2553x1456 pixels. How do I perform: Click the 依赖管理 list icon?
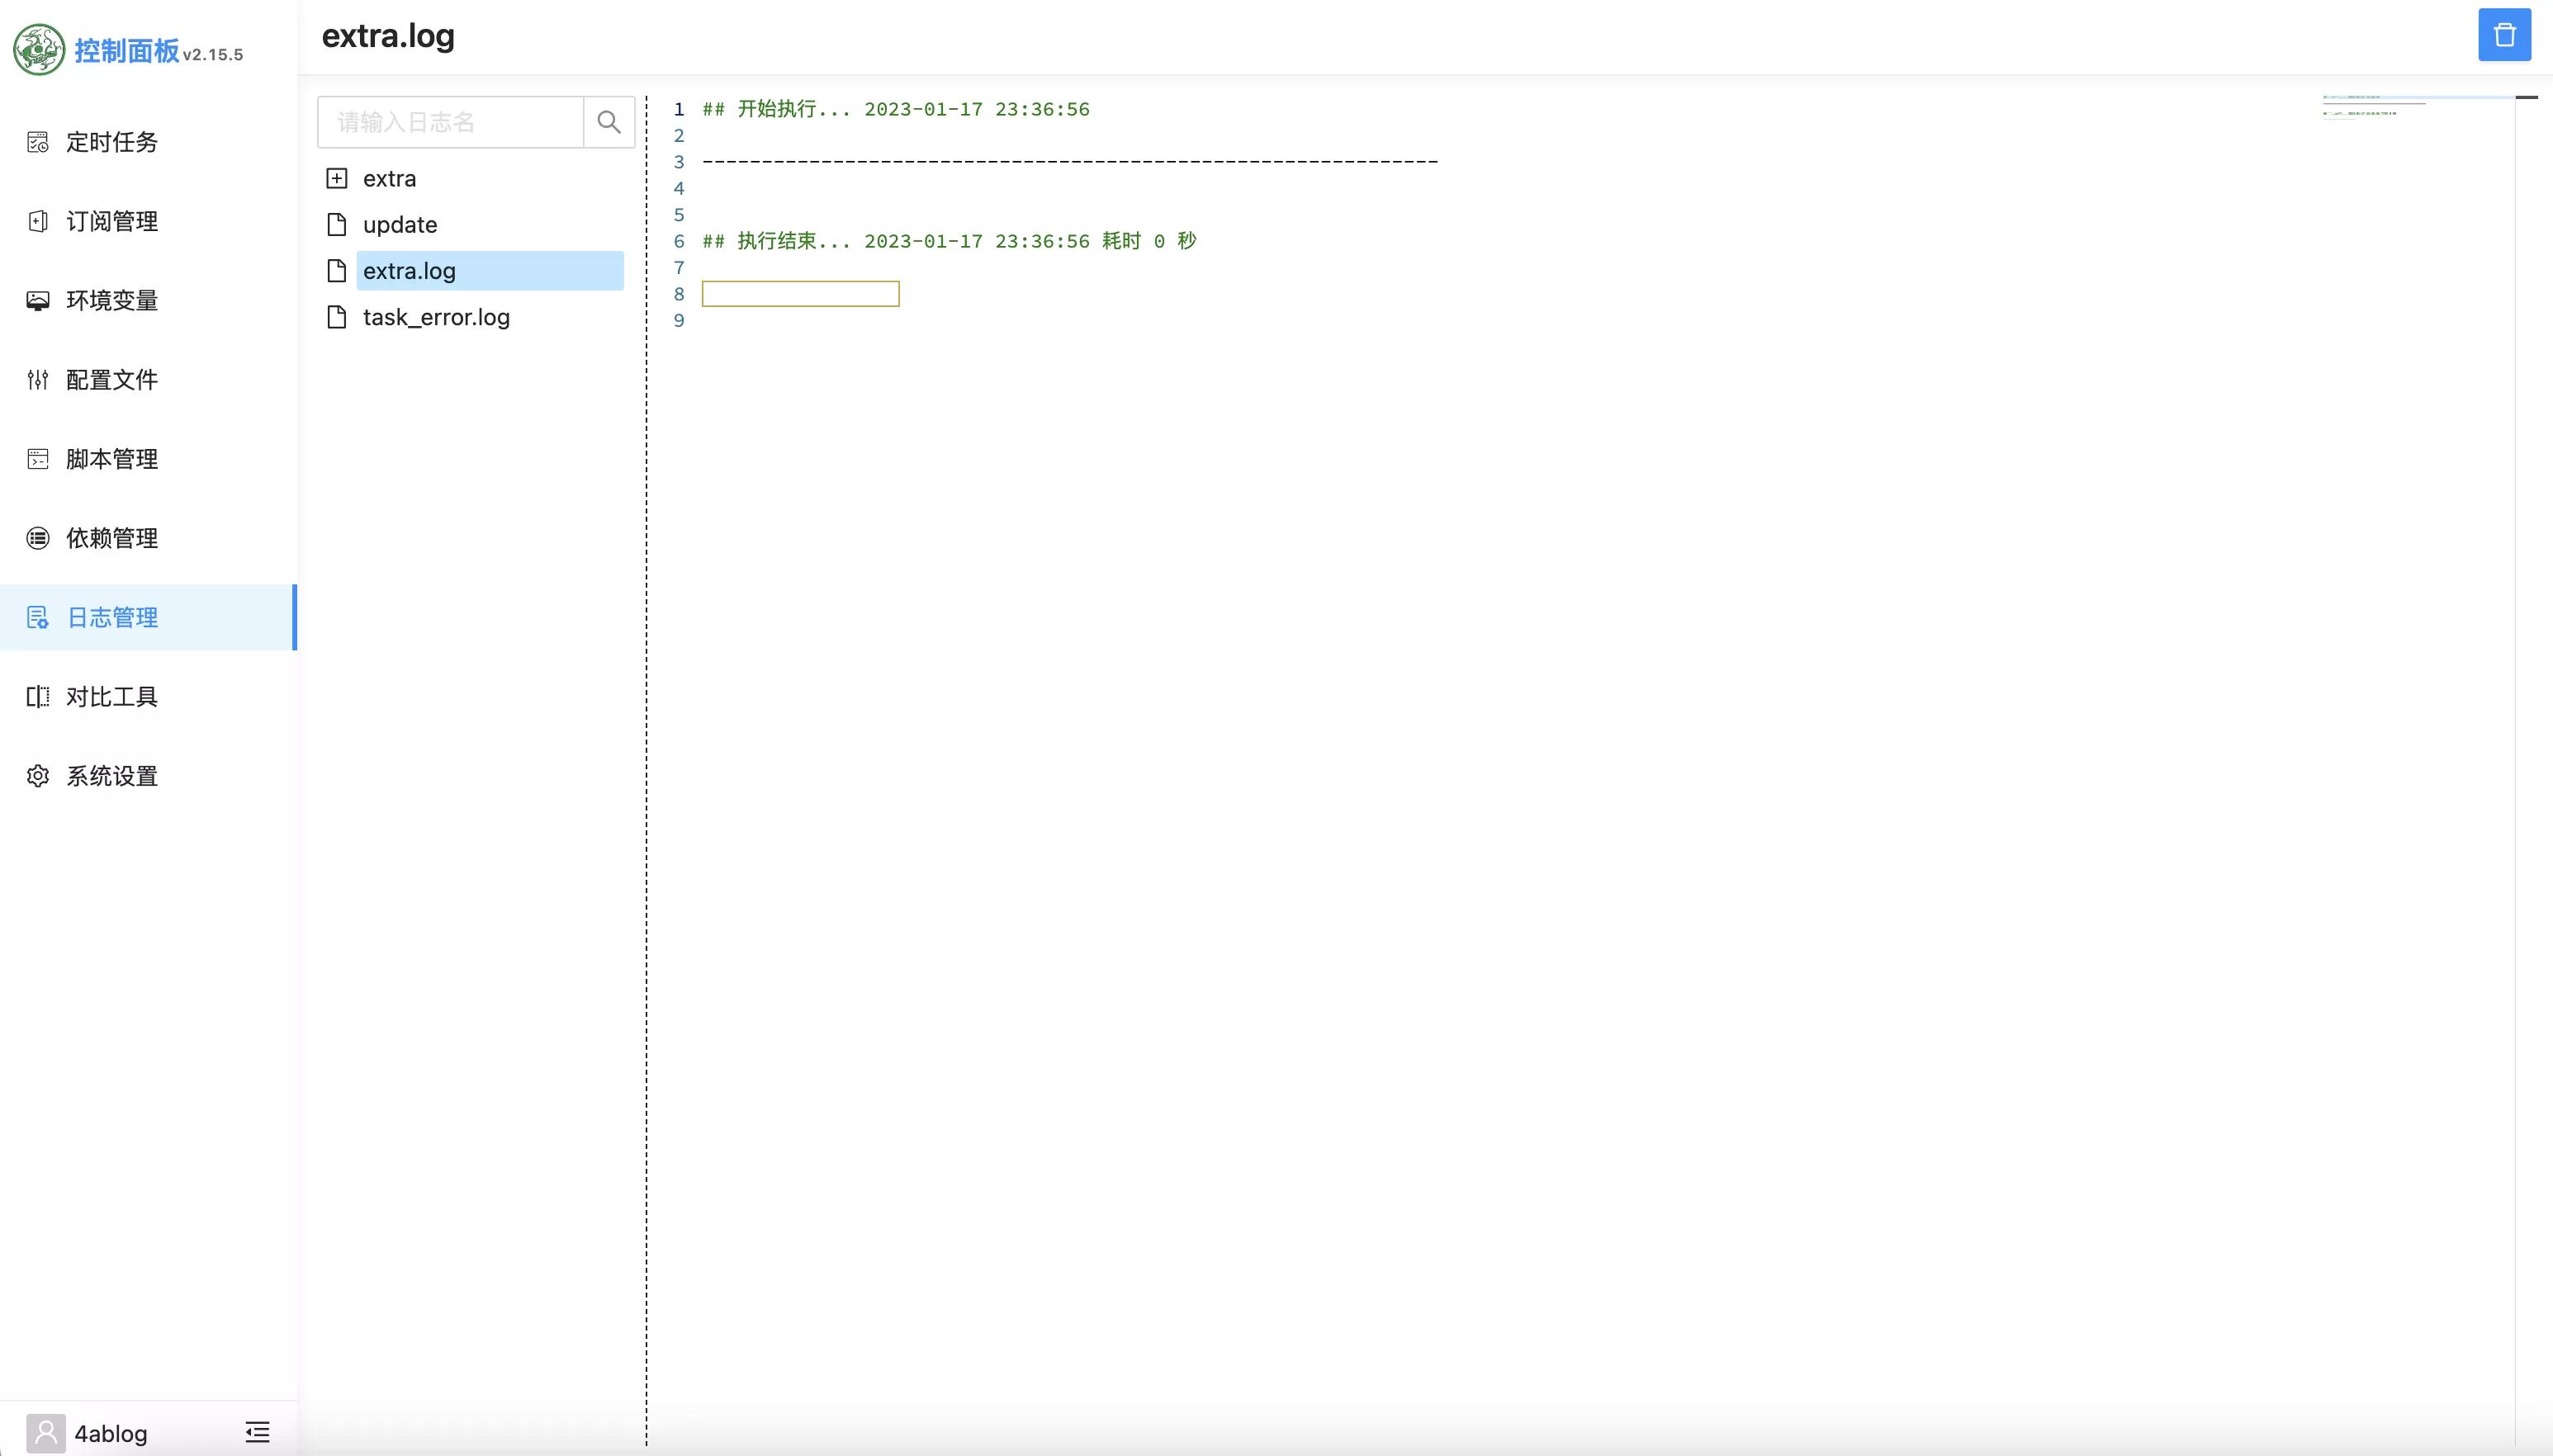coord(38,538)
